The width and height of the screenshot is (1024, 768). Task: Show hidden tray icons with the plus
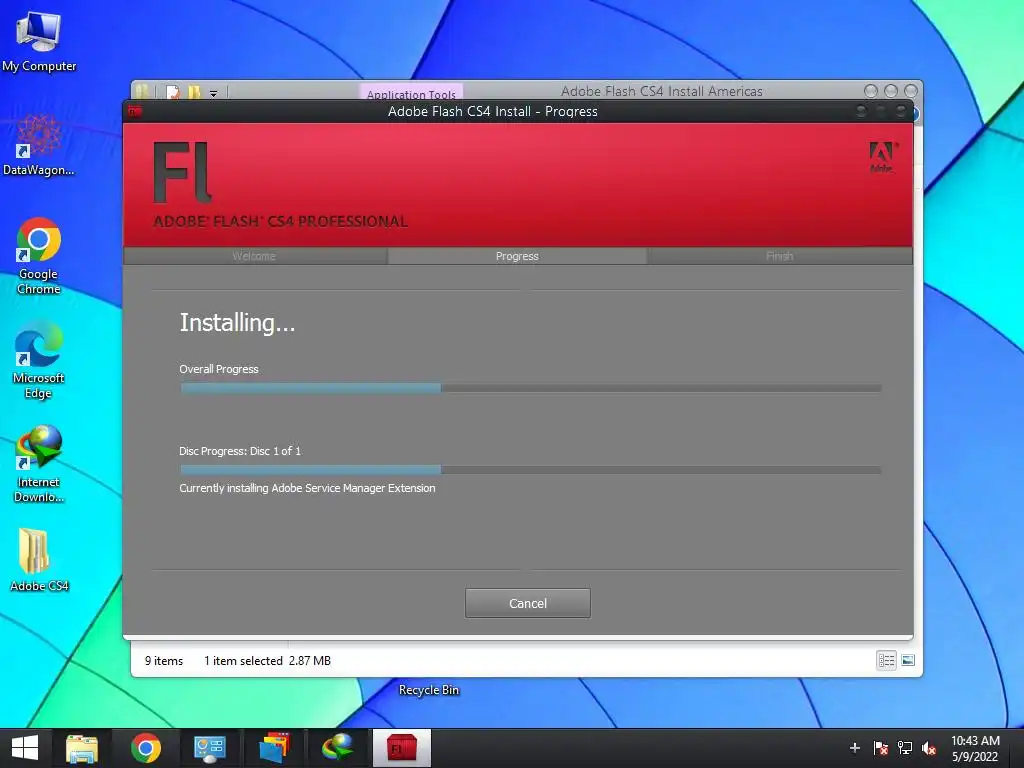(x=854, y=748)
